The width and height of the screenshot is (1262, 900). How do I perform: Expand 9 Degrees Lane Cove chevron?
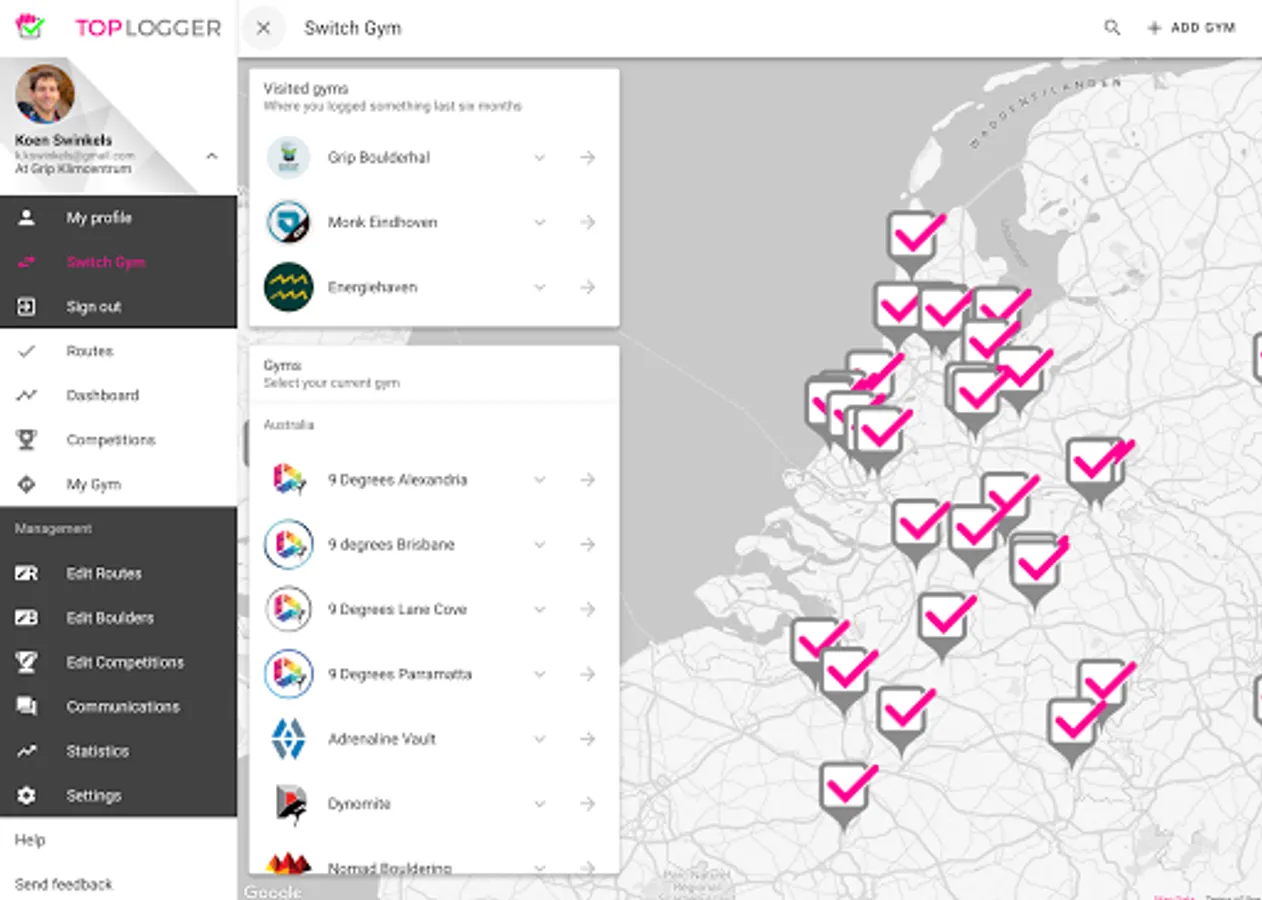pyautogui.click(x=540, y=609)
